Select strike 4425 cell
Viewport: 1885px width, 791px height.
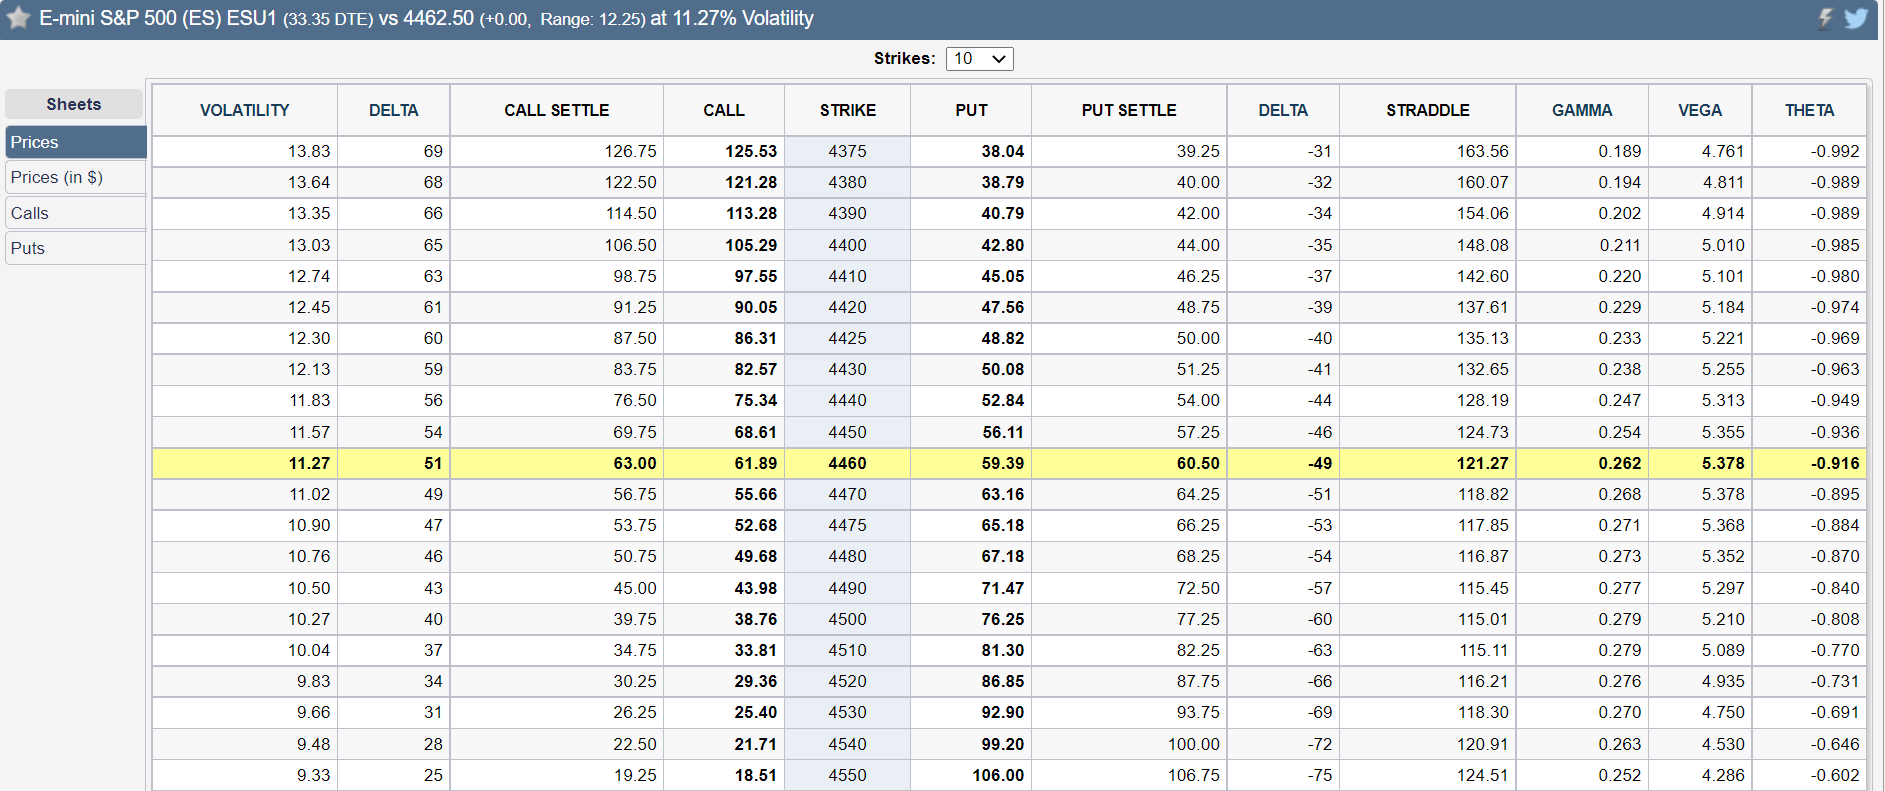coord(848,338)
